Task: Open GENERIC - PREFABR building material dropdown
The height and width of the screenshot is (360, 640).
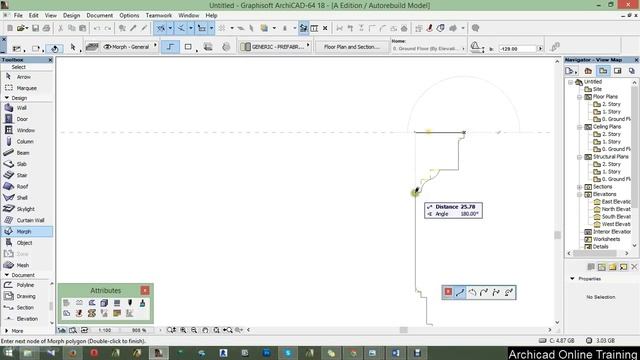Action: click(x=275, y=47)
